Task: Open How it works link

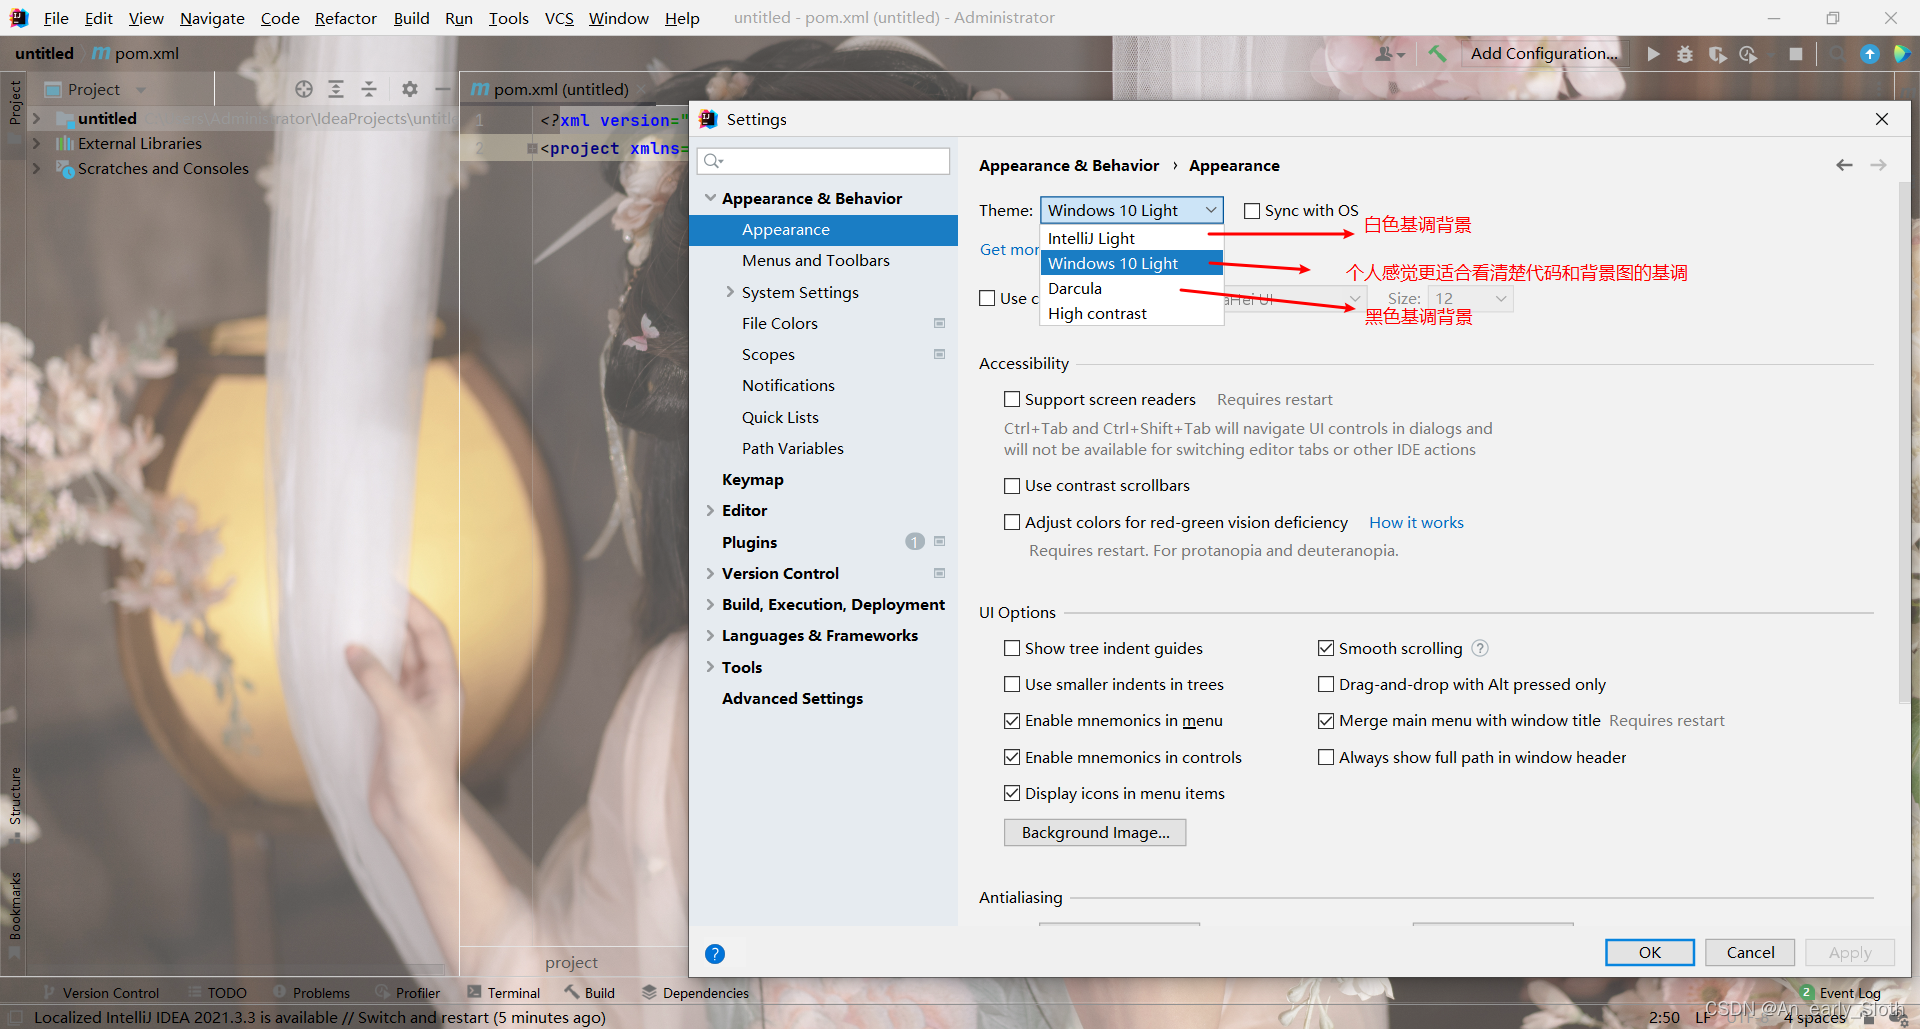Action: click(1416, 522)
